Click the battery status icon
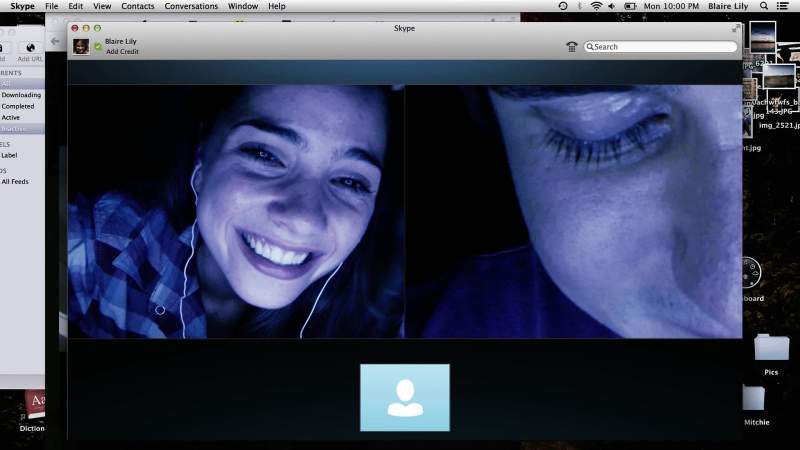The width and height of the screenshot is (800, 450). tap(631, 6)
